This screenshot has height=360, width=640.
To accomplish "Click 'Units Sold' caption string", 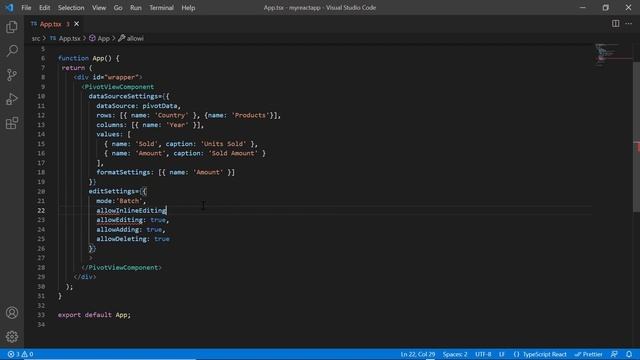I will (223, 144).
